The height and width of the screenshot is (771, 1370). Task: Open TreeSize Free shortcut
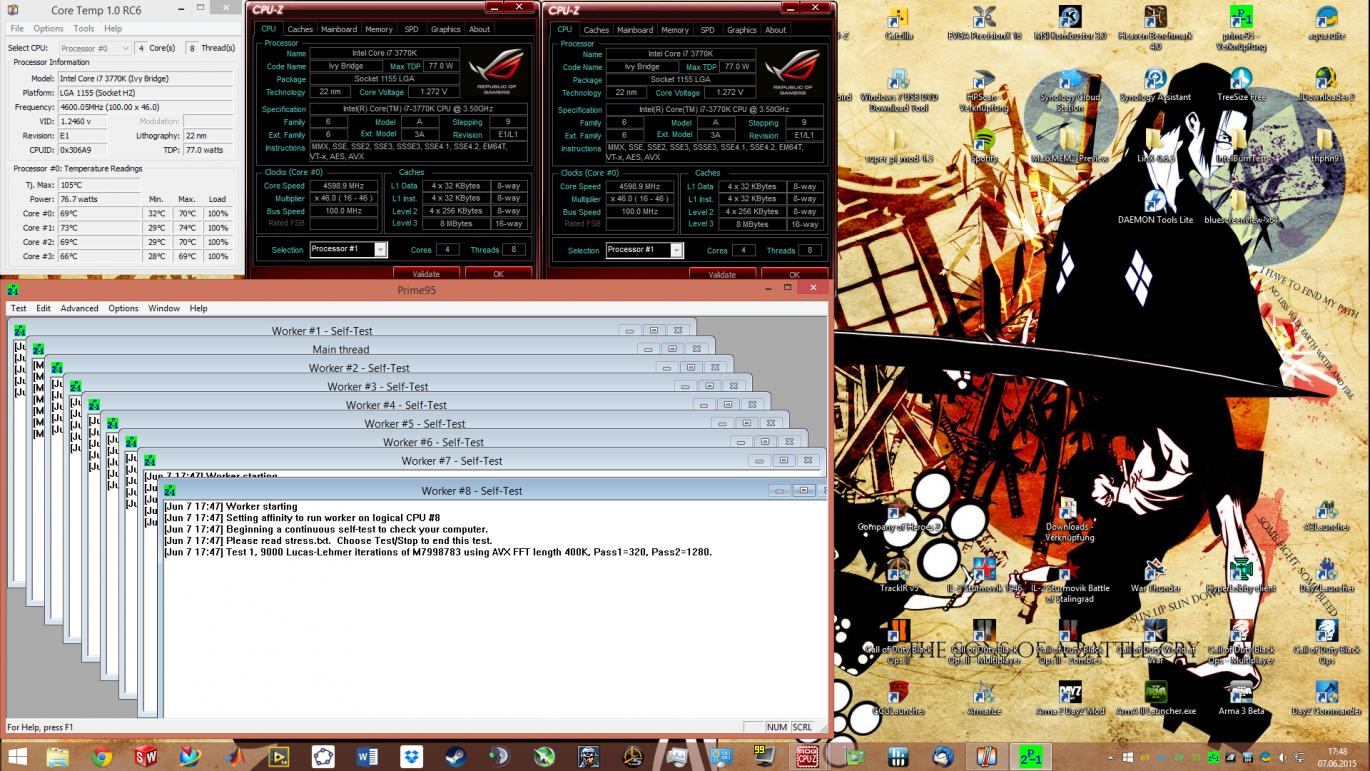pyautogui.click(x=1241, y=85)
